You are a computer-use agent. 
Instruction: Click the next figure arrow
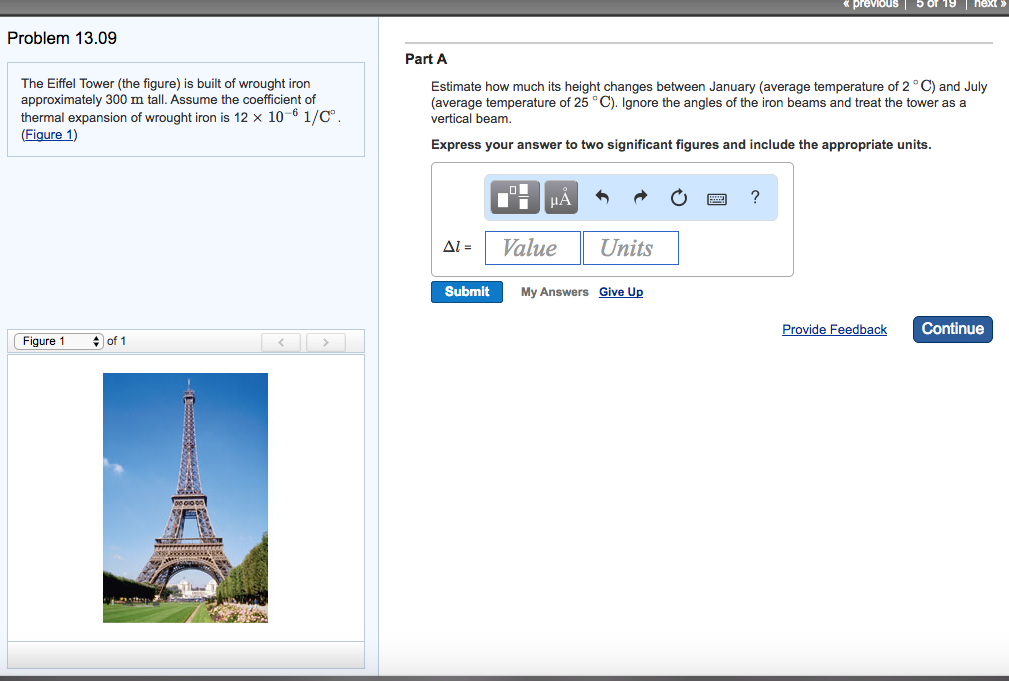click(x=326, y=342)
